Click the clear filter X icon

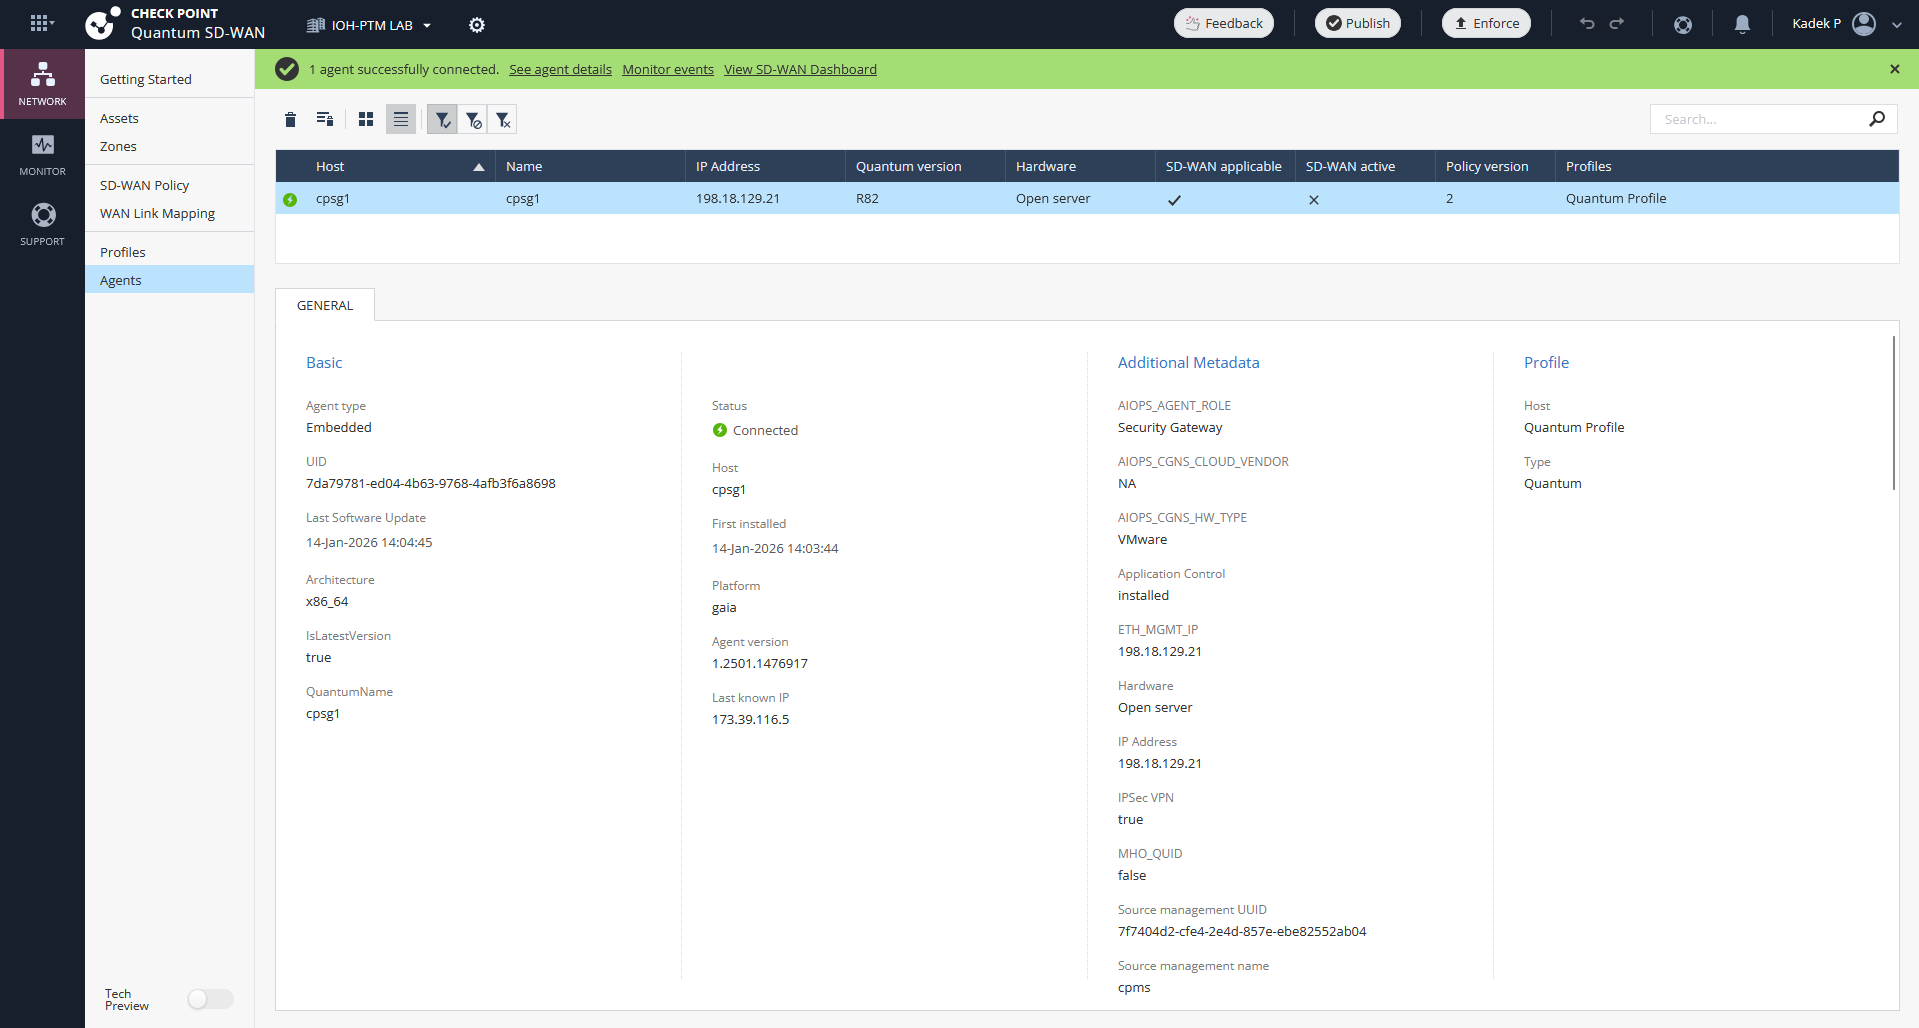(503, 120)
